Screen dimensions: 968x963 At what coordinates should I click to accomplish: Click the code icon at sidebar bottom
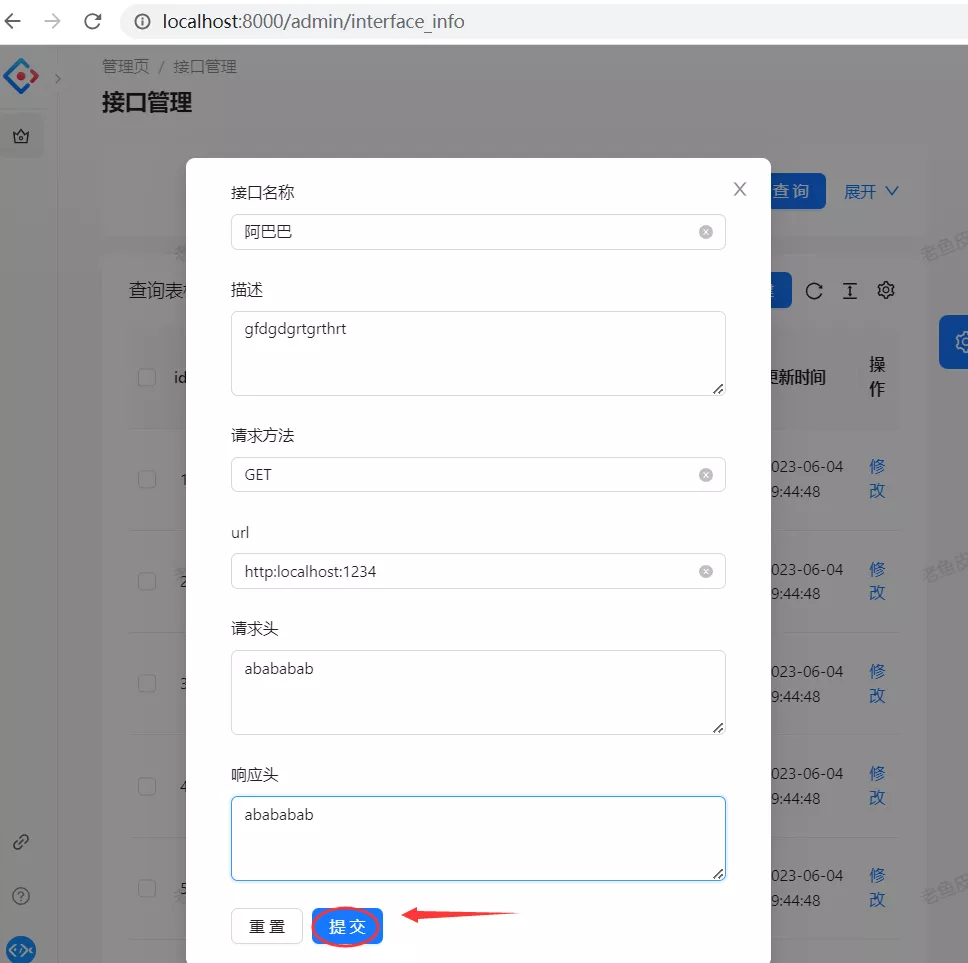[21, 949]
